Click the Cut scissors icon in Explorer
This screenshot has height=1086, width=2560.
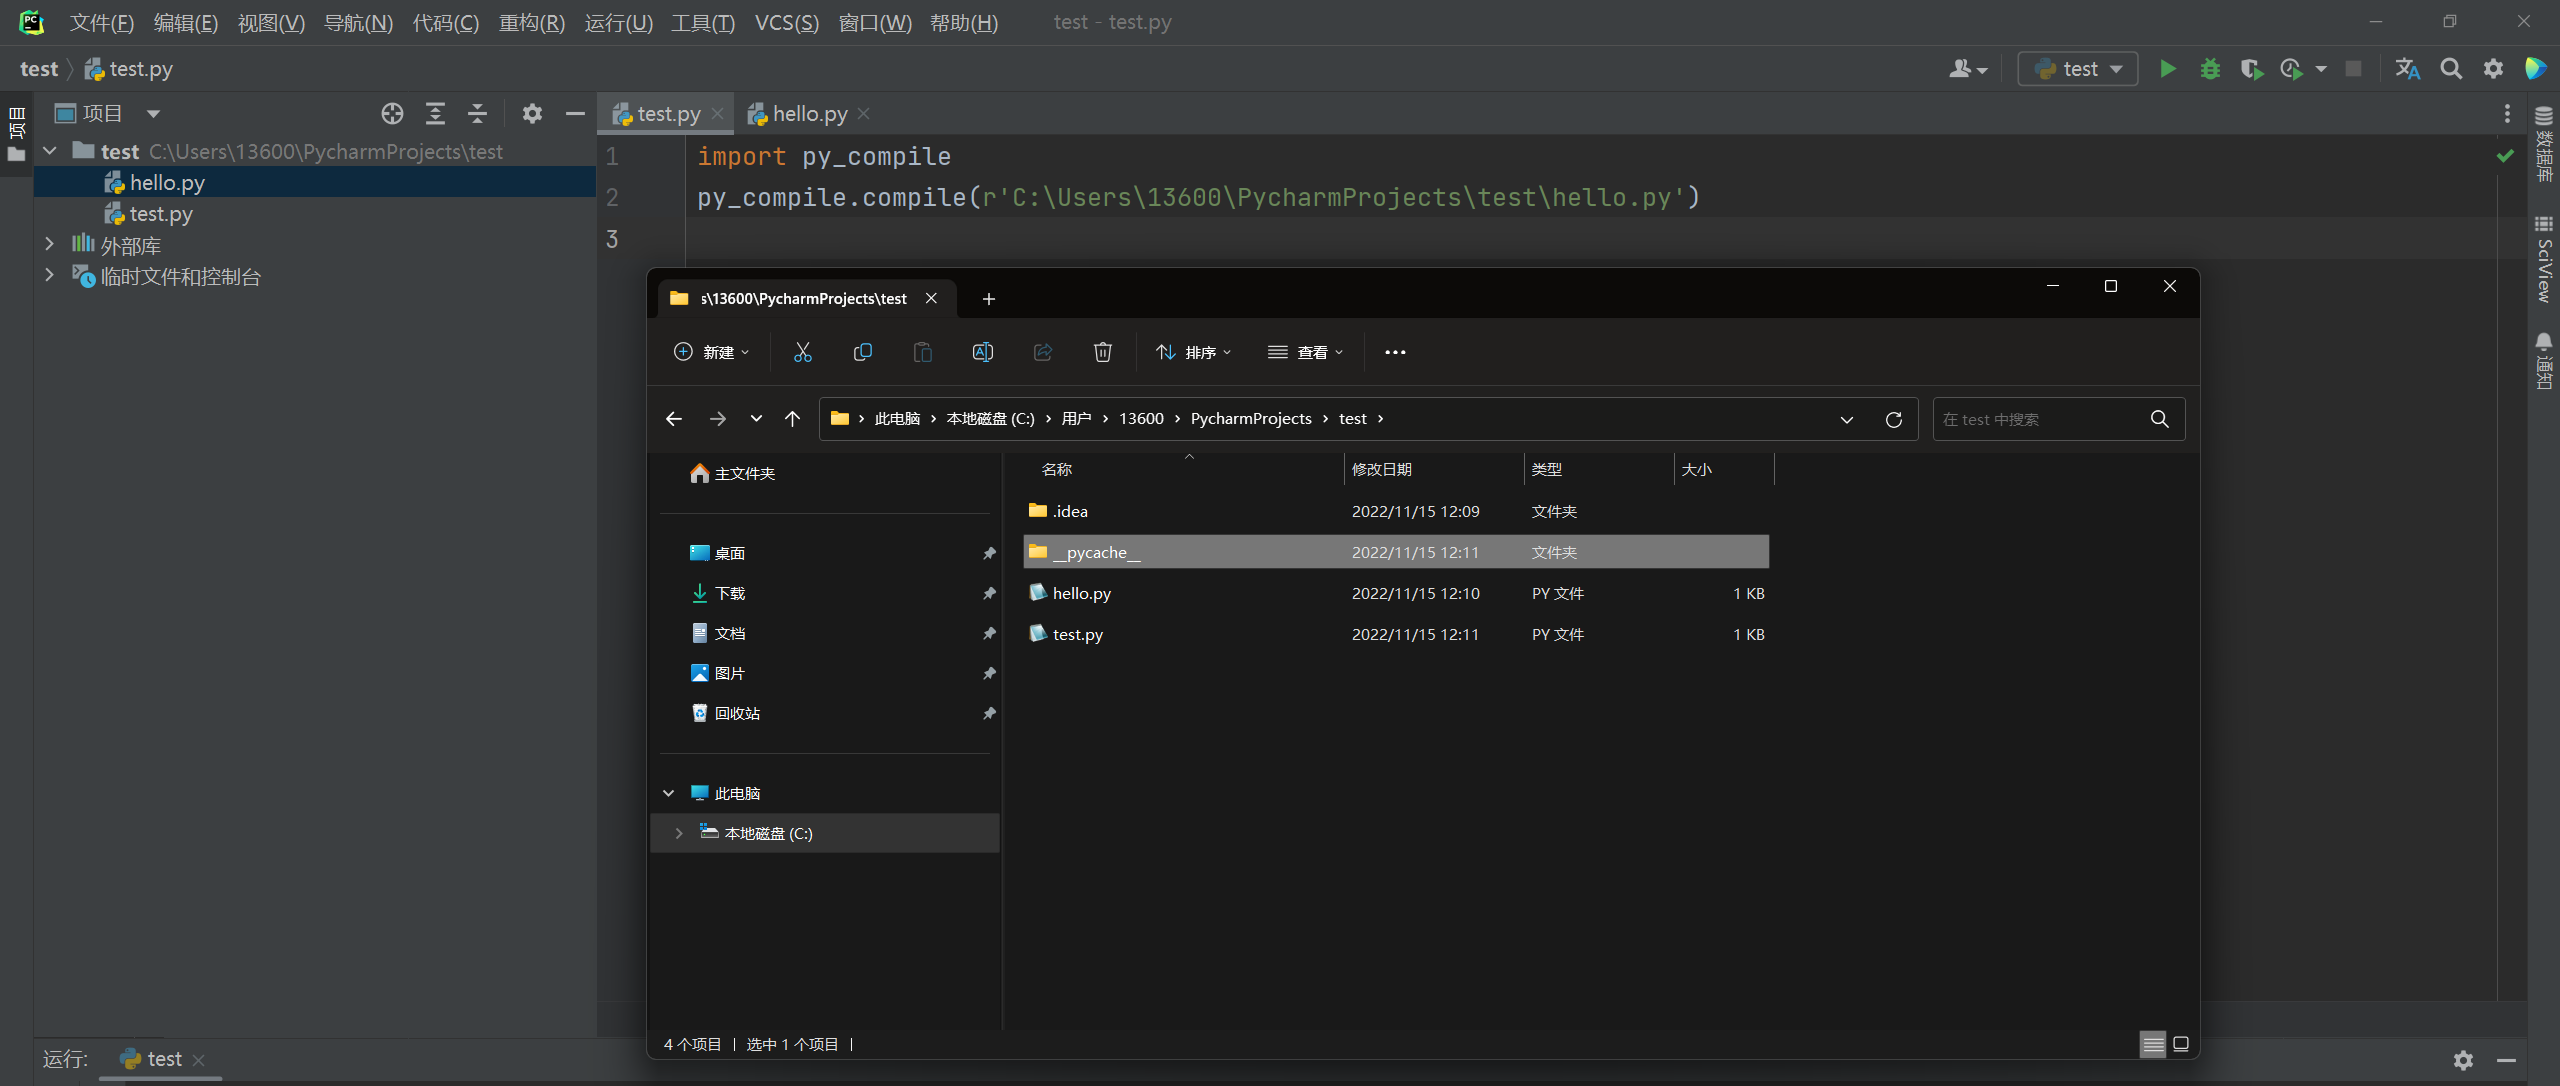802,352
